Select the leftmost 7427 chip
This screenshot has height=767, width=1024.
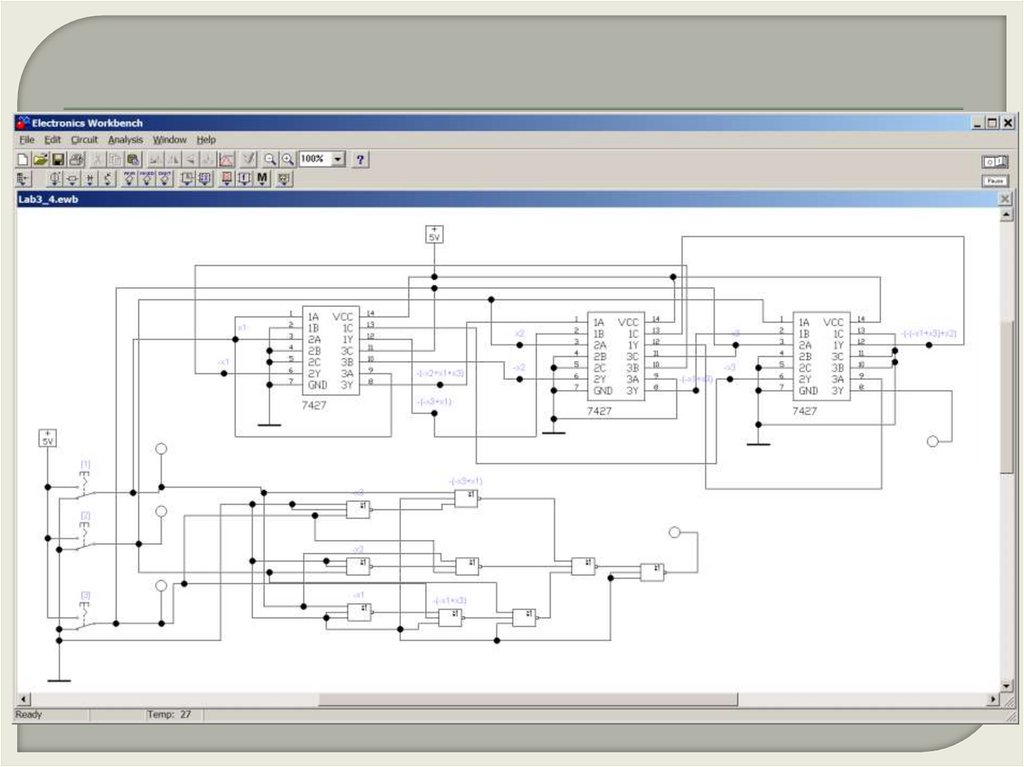tap(329, 351)
